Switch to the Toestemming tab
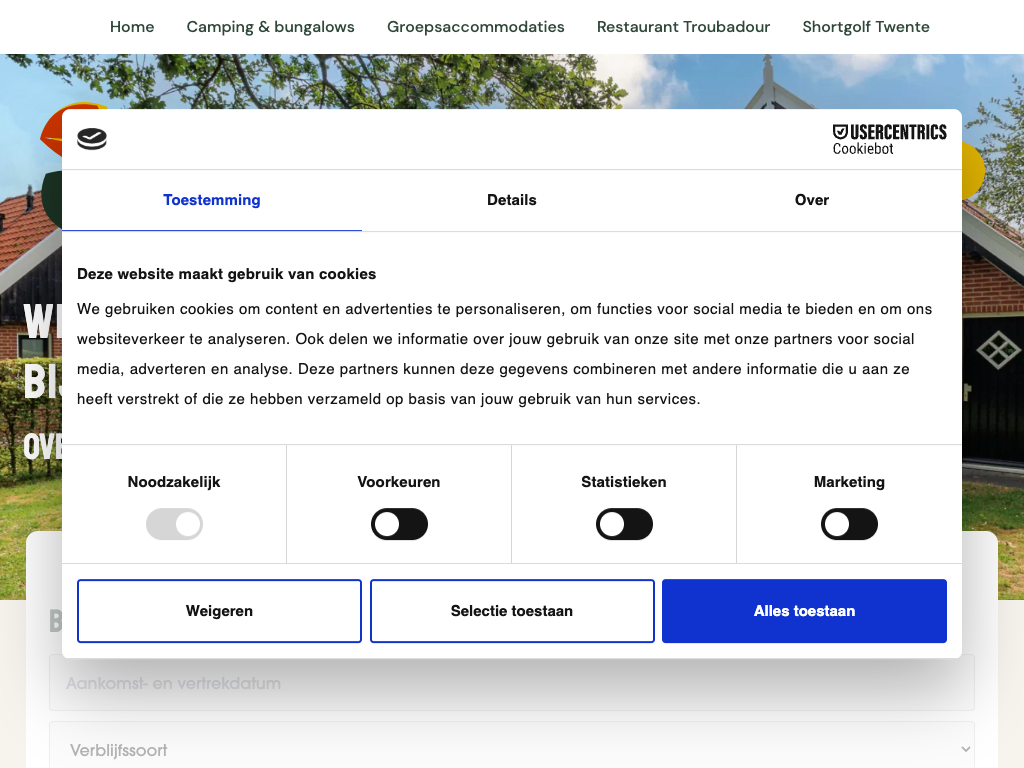 pyautogui.click(x=212, y=200)
